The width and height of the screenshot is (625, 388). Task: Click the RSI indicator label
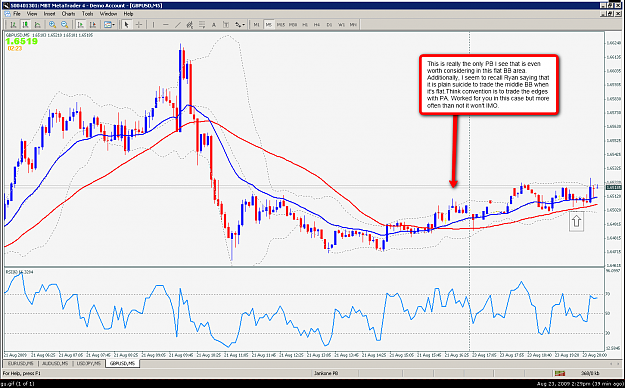click(19, 272)
